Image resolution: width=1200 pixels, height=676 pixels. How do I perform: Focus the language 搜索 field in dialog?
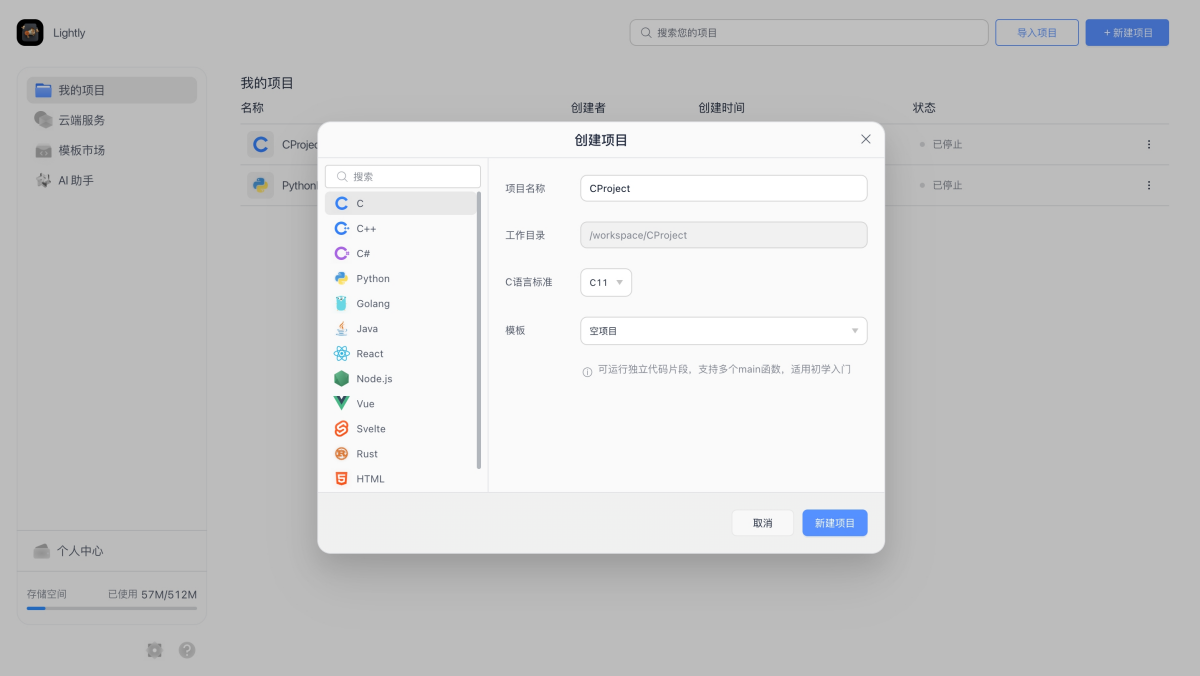[x=403, y=176]
